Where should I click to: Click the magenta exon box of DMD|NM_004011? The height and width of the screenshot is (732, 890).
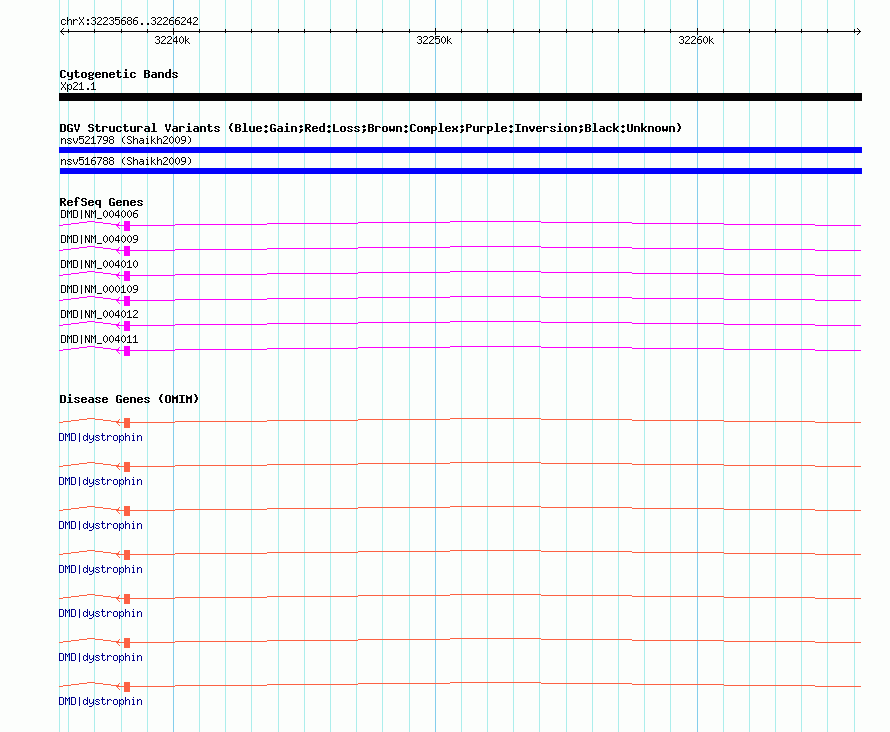(x=127, y=351)
